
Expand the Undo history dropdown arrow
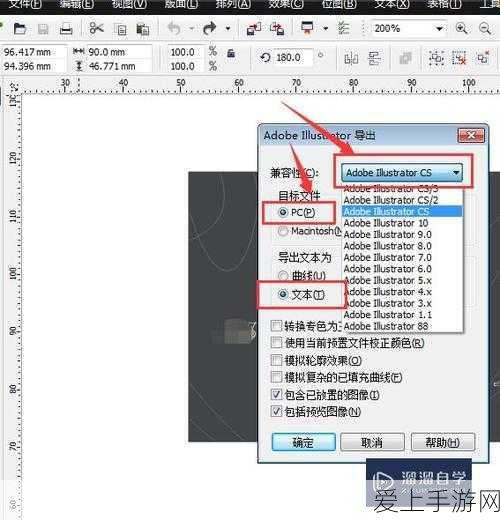[x=192, y=29]
